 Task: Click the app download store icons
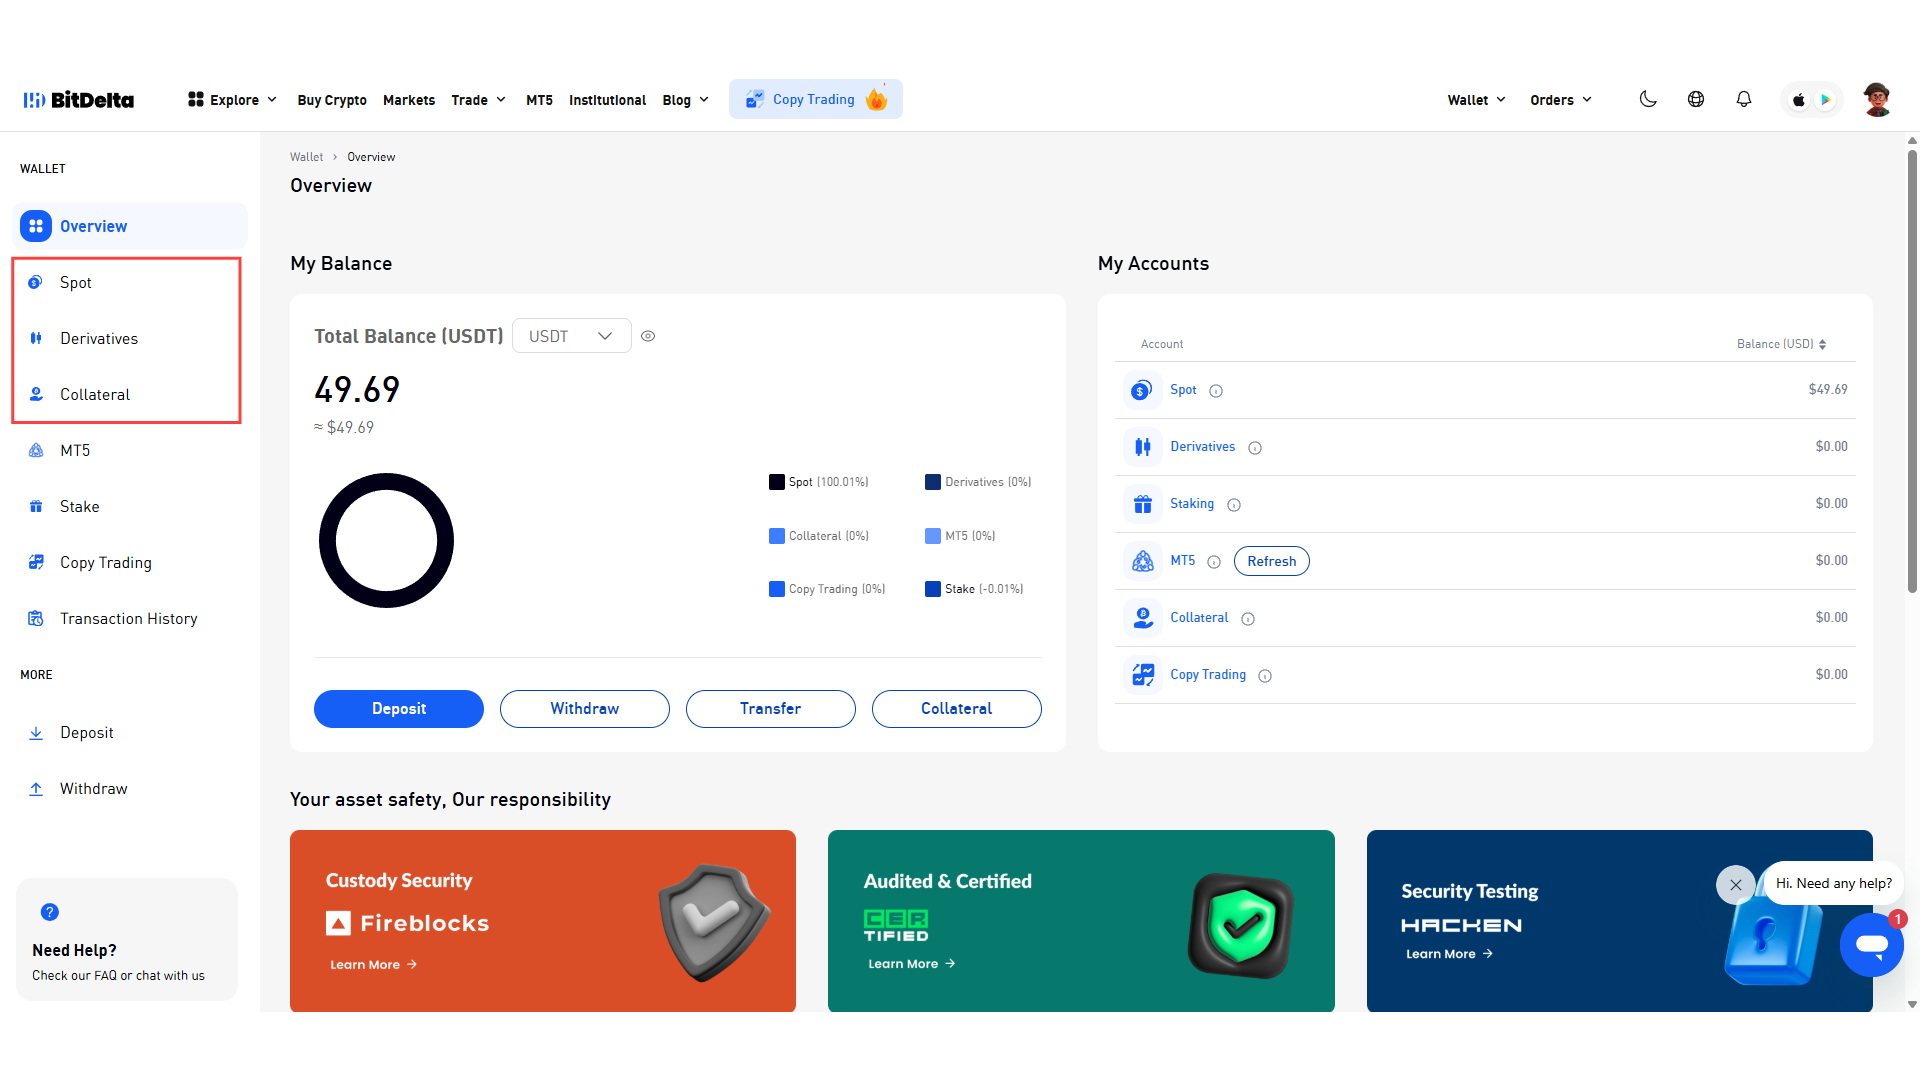coord(1811,100)
